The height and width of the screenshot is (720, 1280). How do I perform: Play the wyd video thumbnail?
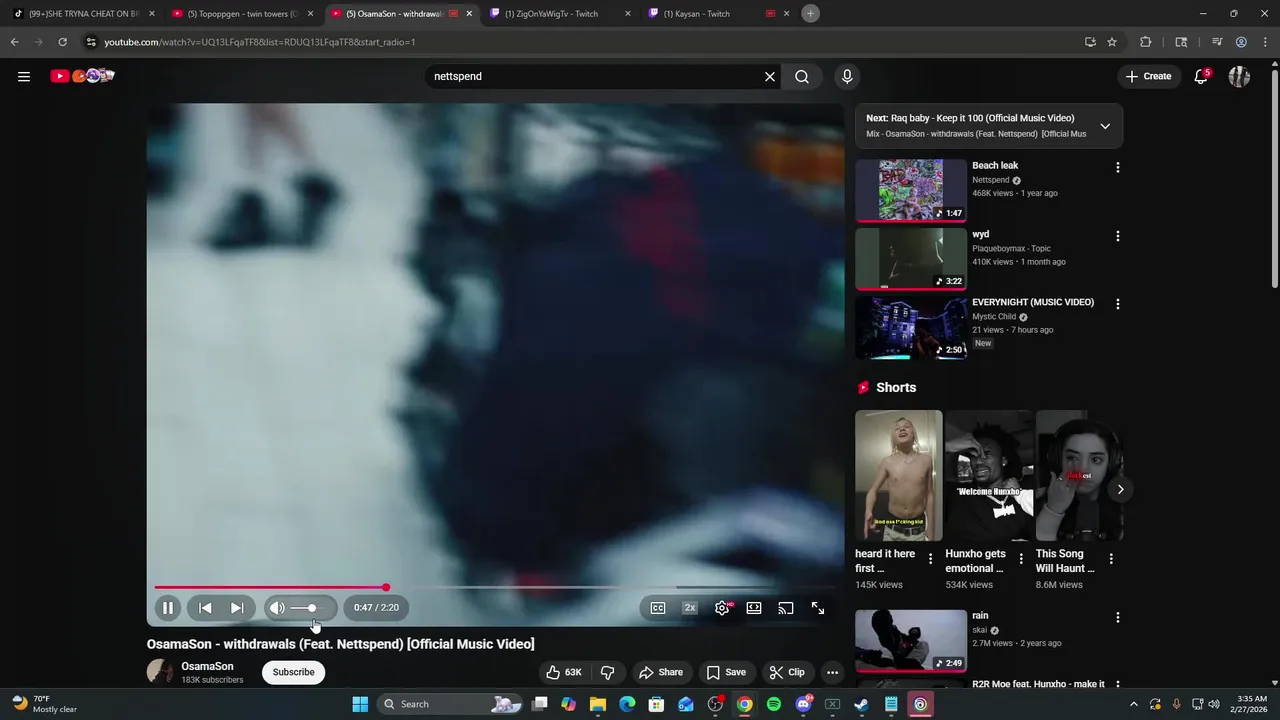click(x=911, y=258)
